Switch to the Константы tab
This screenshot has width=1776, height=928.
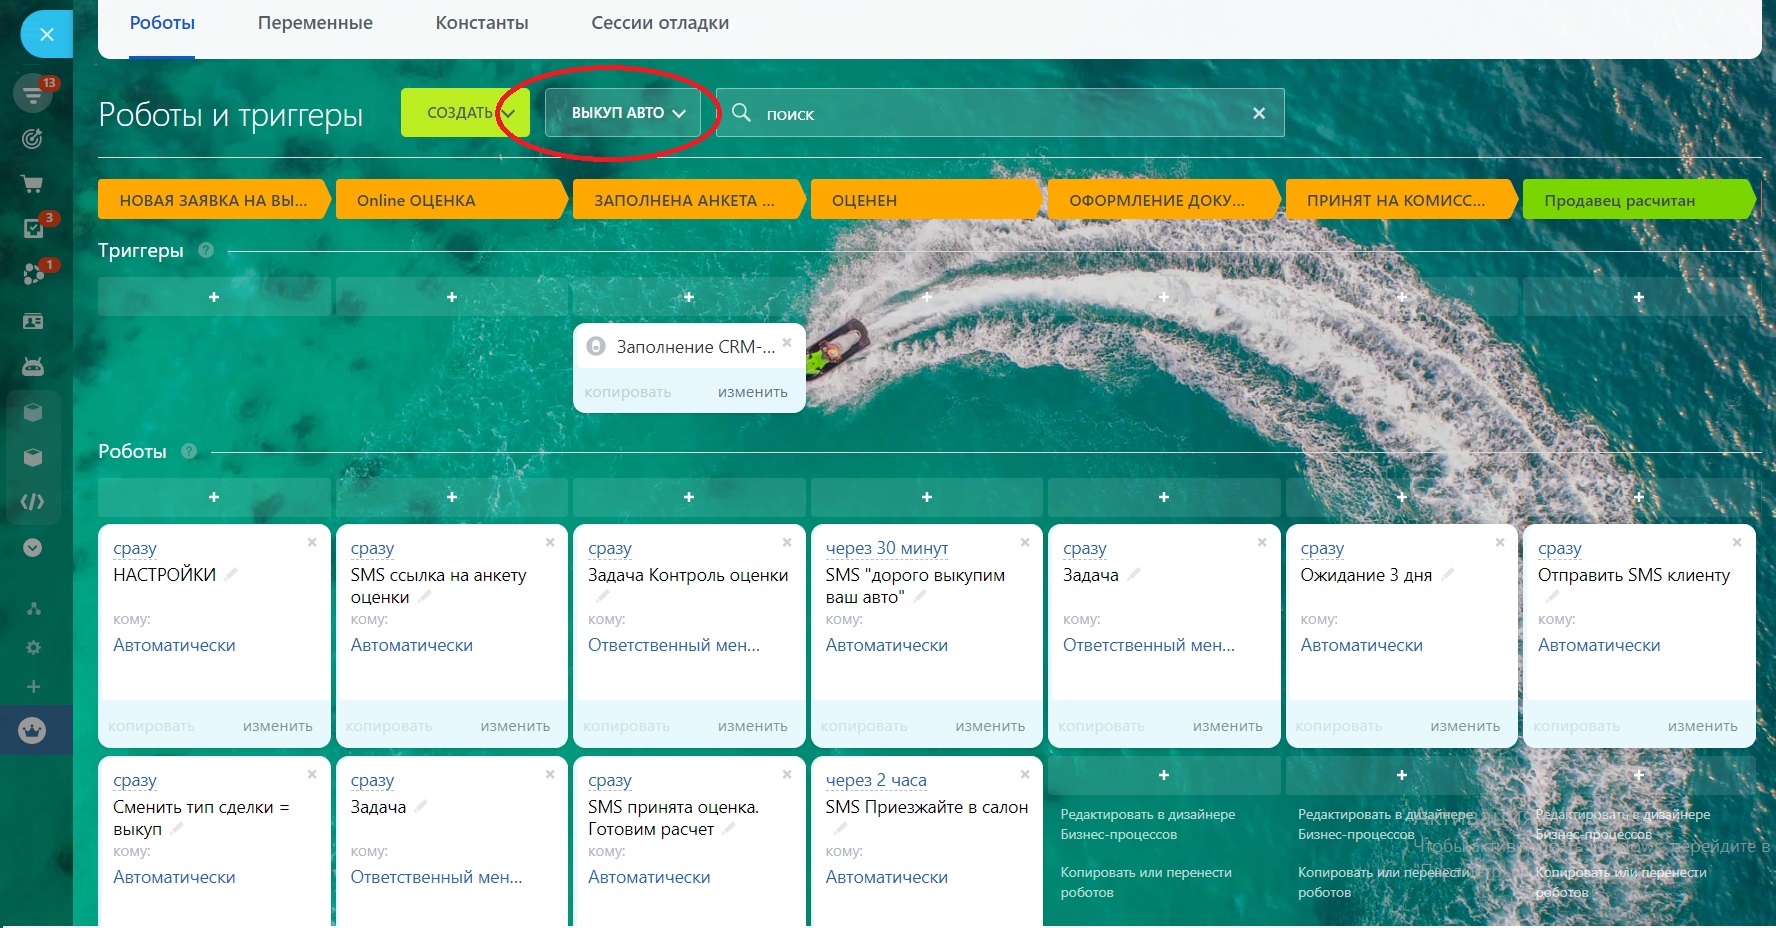482,23
